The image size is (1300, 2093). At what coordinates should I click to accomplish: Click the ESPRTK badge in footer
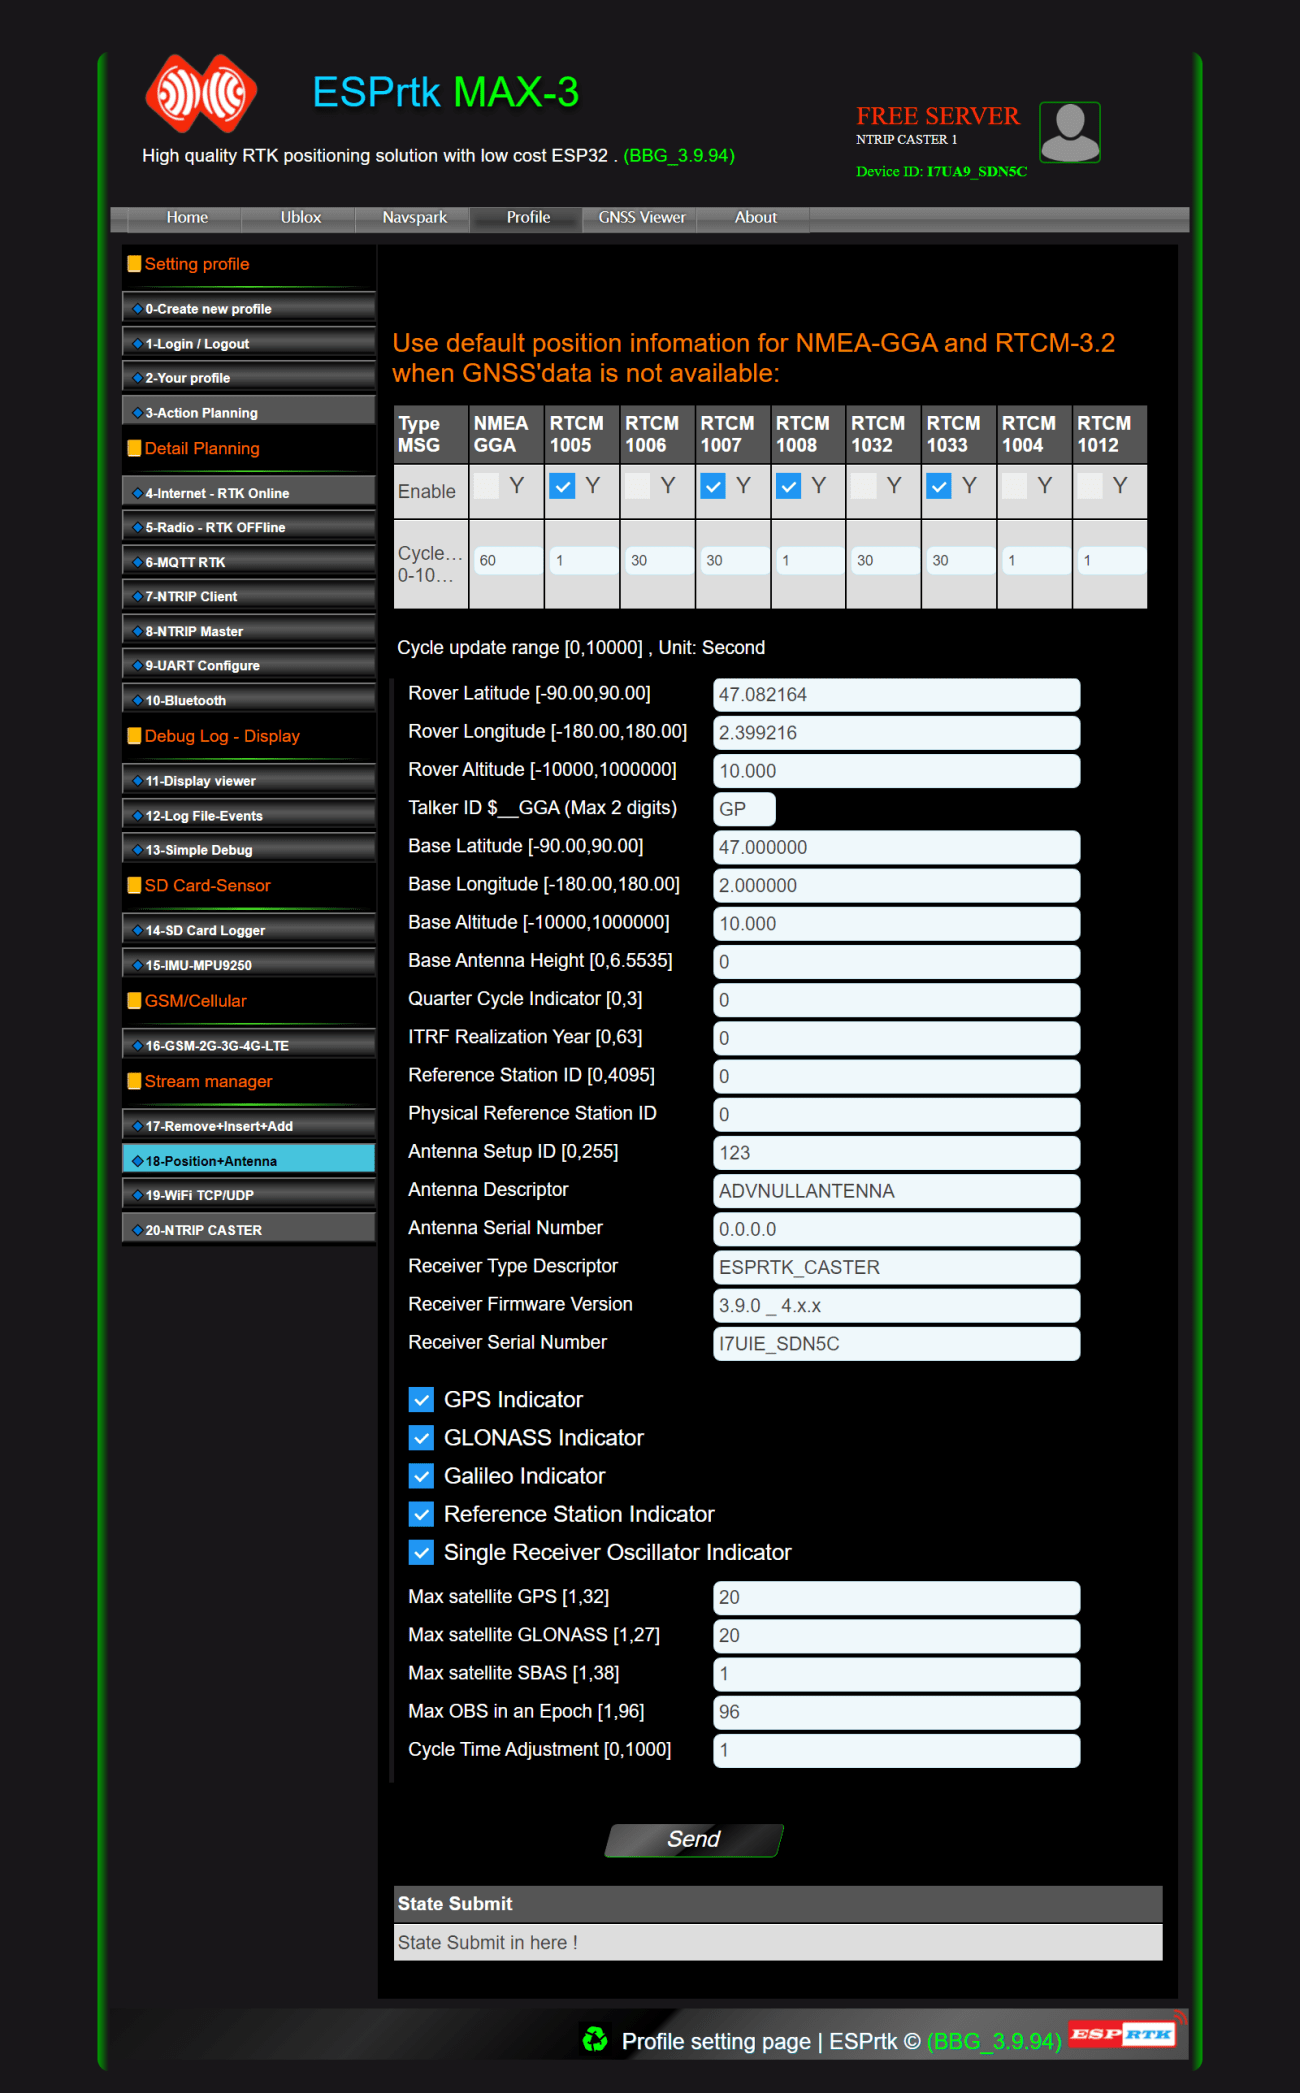pyautogui.click(x=1122, y=2034)
